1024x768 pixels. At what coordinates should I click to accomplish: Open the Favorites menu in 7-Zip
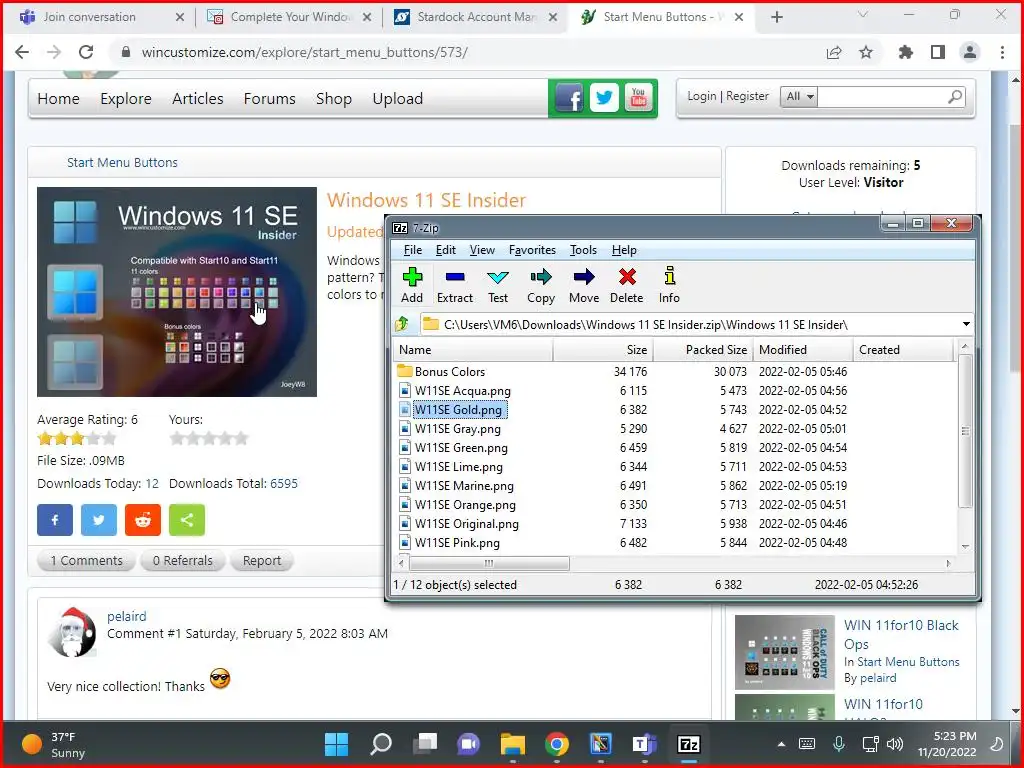click(532, 250)
